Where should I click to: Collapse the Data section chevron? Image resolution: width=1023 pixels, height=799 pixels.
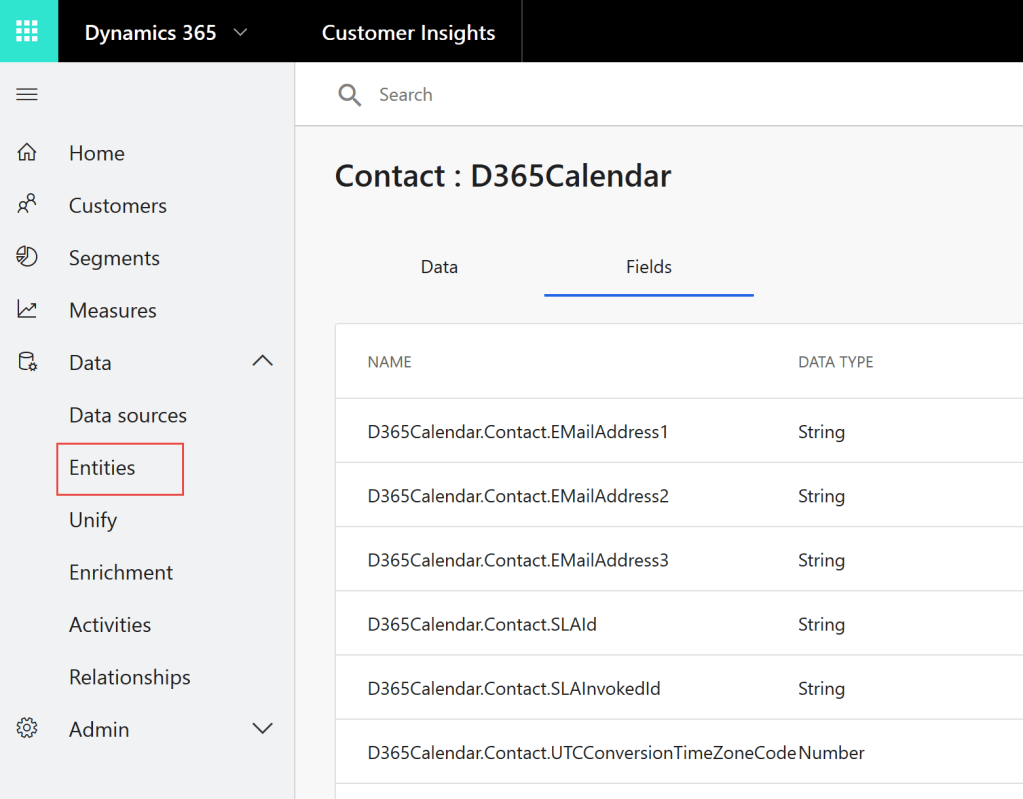[x=262, y=362]
